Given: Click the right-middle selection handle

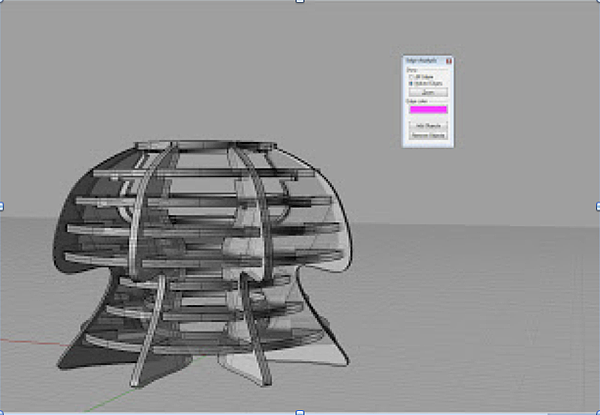Looking at the screenshot, I should (597, 206).
